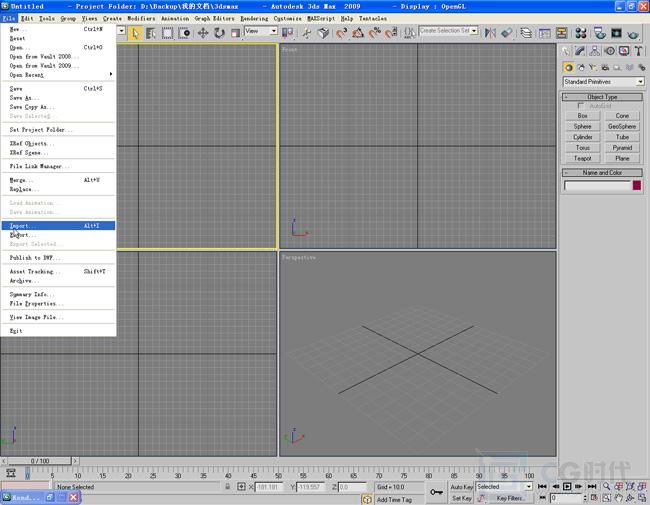
Task: Click the Go to End playback button
Action: (592, 486)
